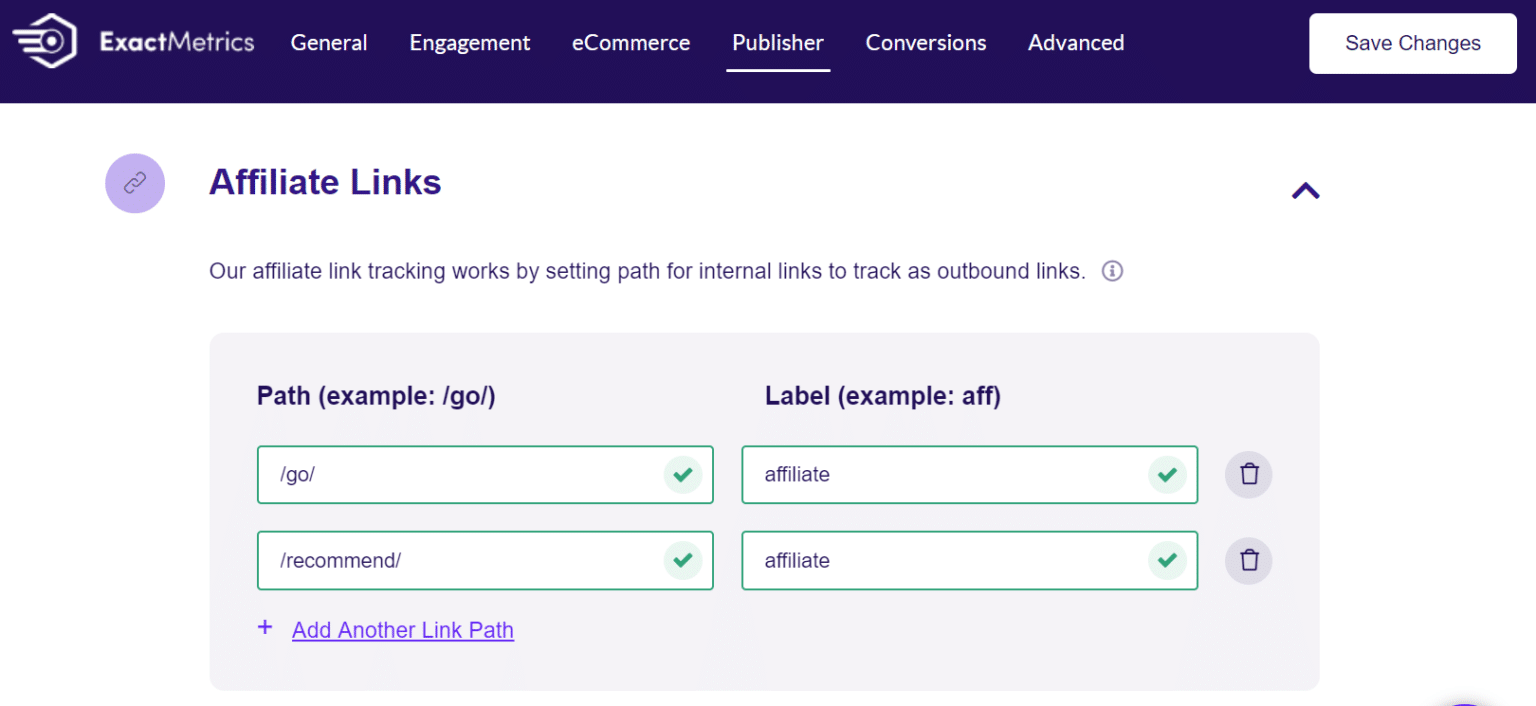
Task: Click the checkmark in the first affiliate label field
Action: coord(1167,474)
